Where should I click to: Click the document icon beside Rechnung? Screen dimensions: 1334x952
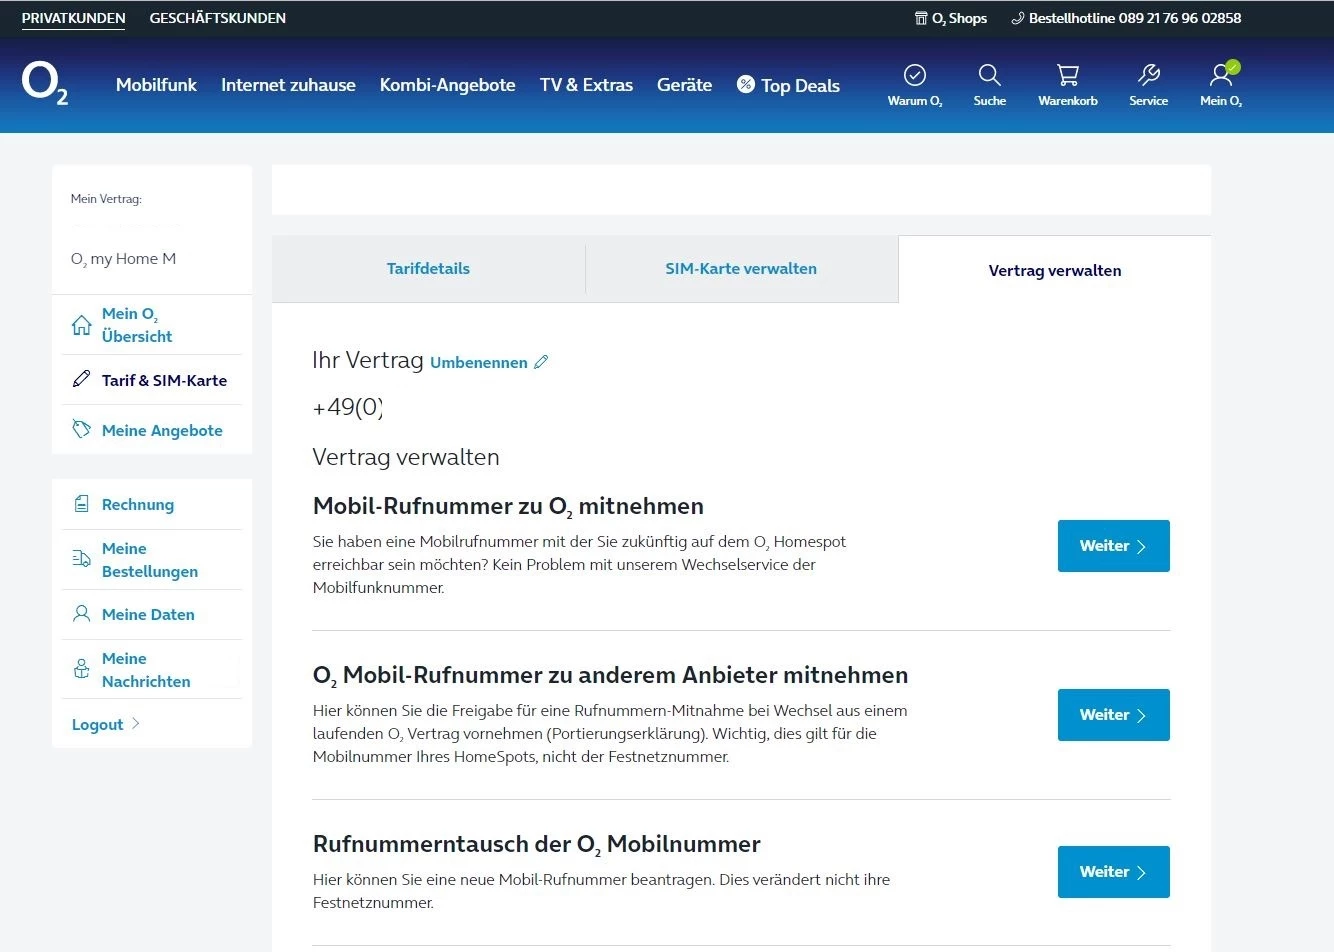pos(82,504)
